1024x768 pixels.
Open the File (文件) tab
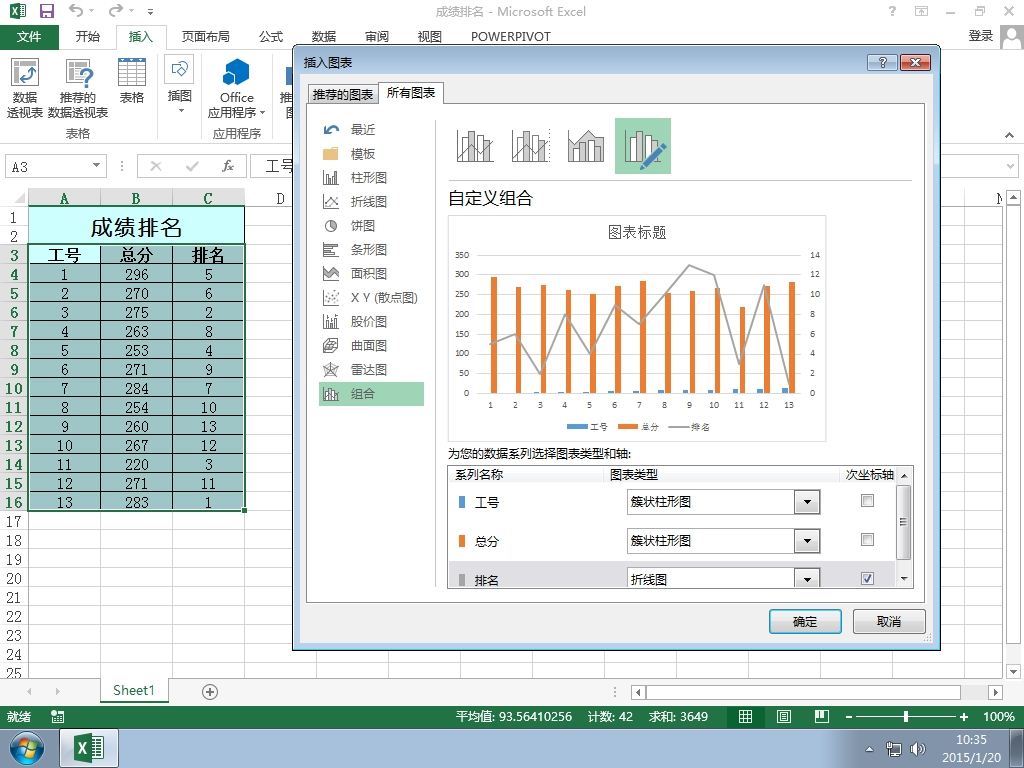(x=29, y=37)
